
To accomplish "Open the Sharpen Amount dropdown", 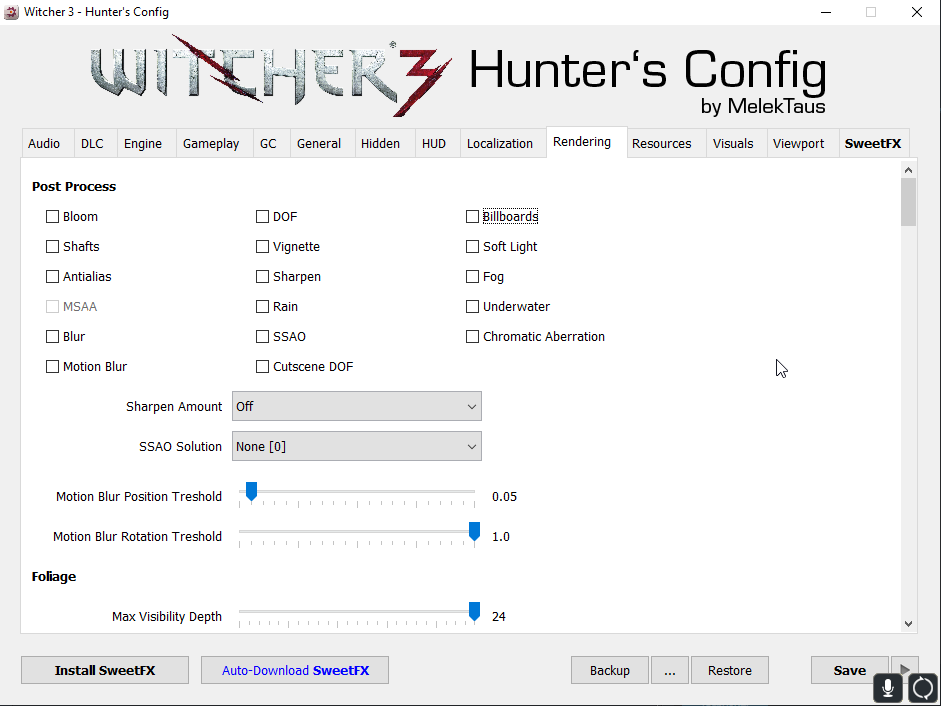I will pyautogui.click(x=356, y=406).
